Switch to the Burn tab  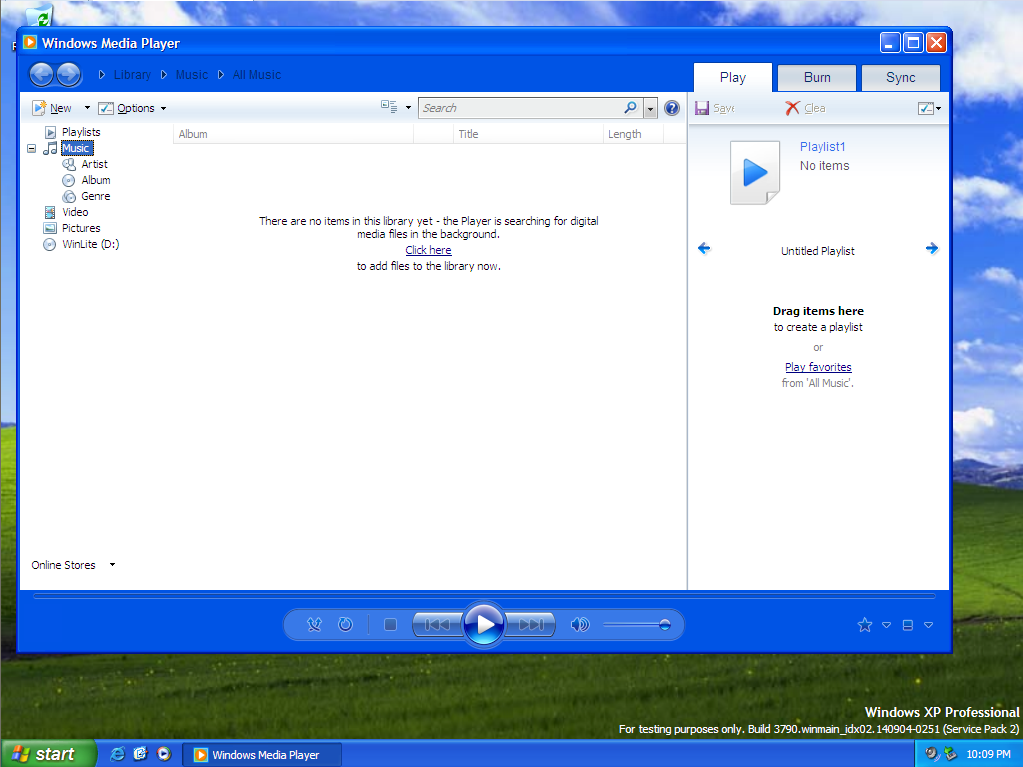[x=817, y=78]
